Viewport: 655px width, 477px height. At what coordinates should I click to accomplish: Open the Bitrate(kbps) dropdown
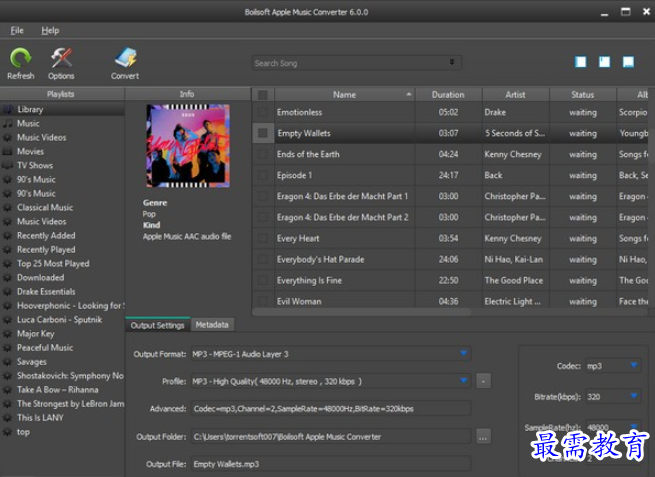634,396
